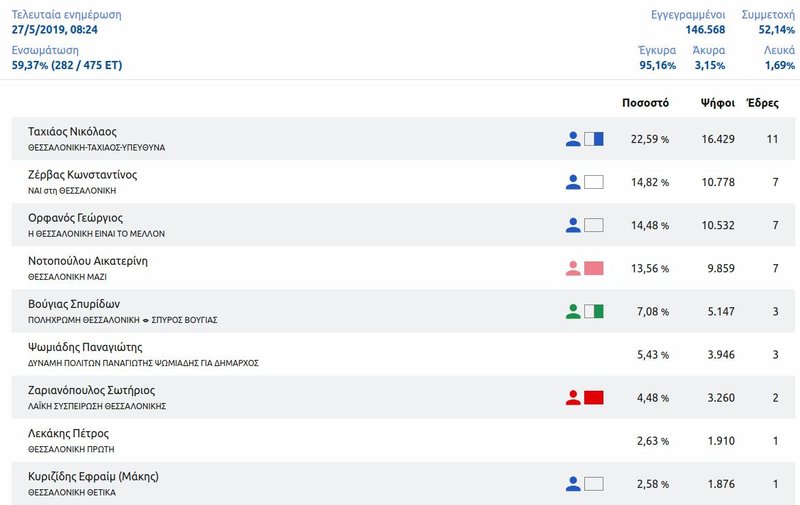The width and height of the screenshot is (800, 505).
Task: Open the Λεκάκης Πέτρος candidate entry
Action: click(x=70, y=433)
